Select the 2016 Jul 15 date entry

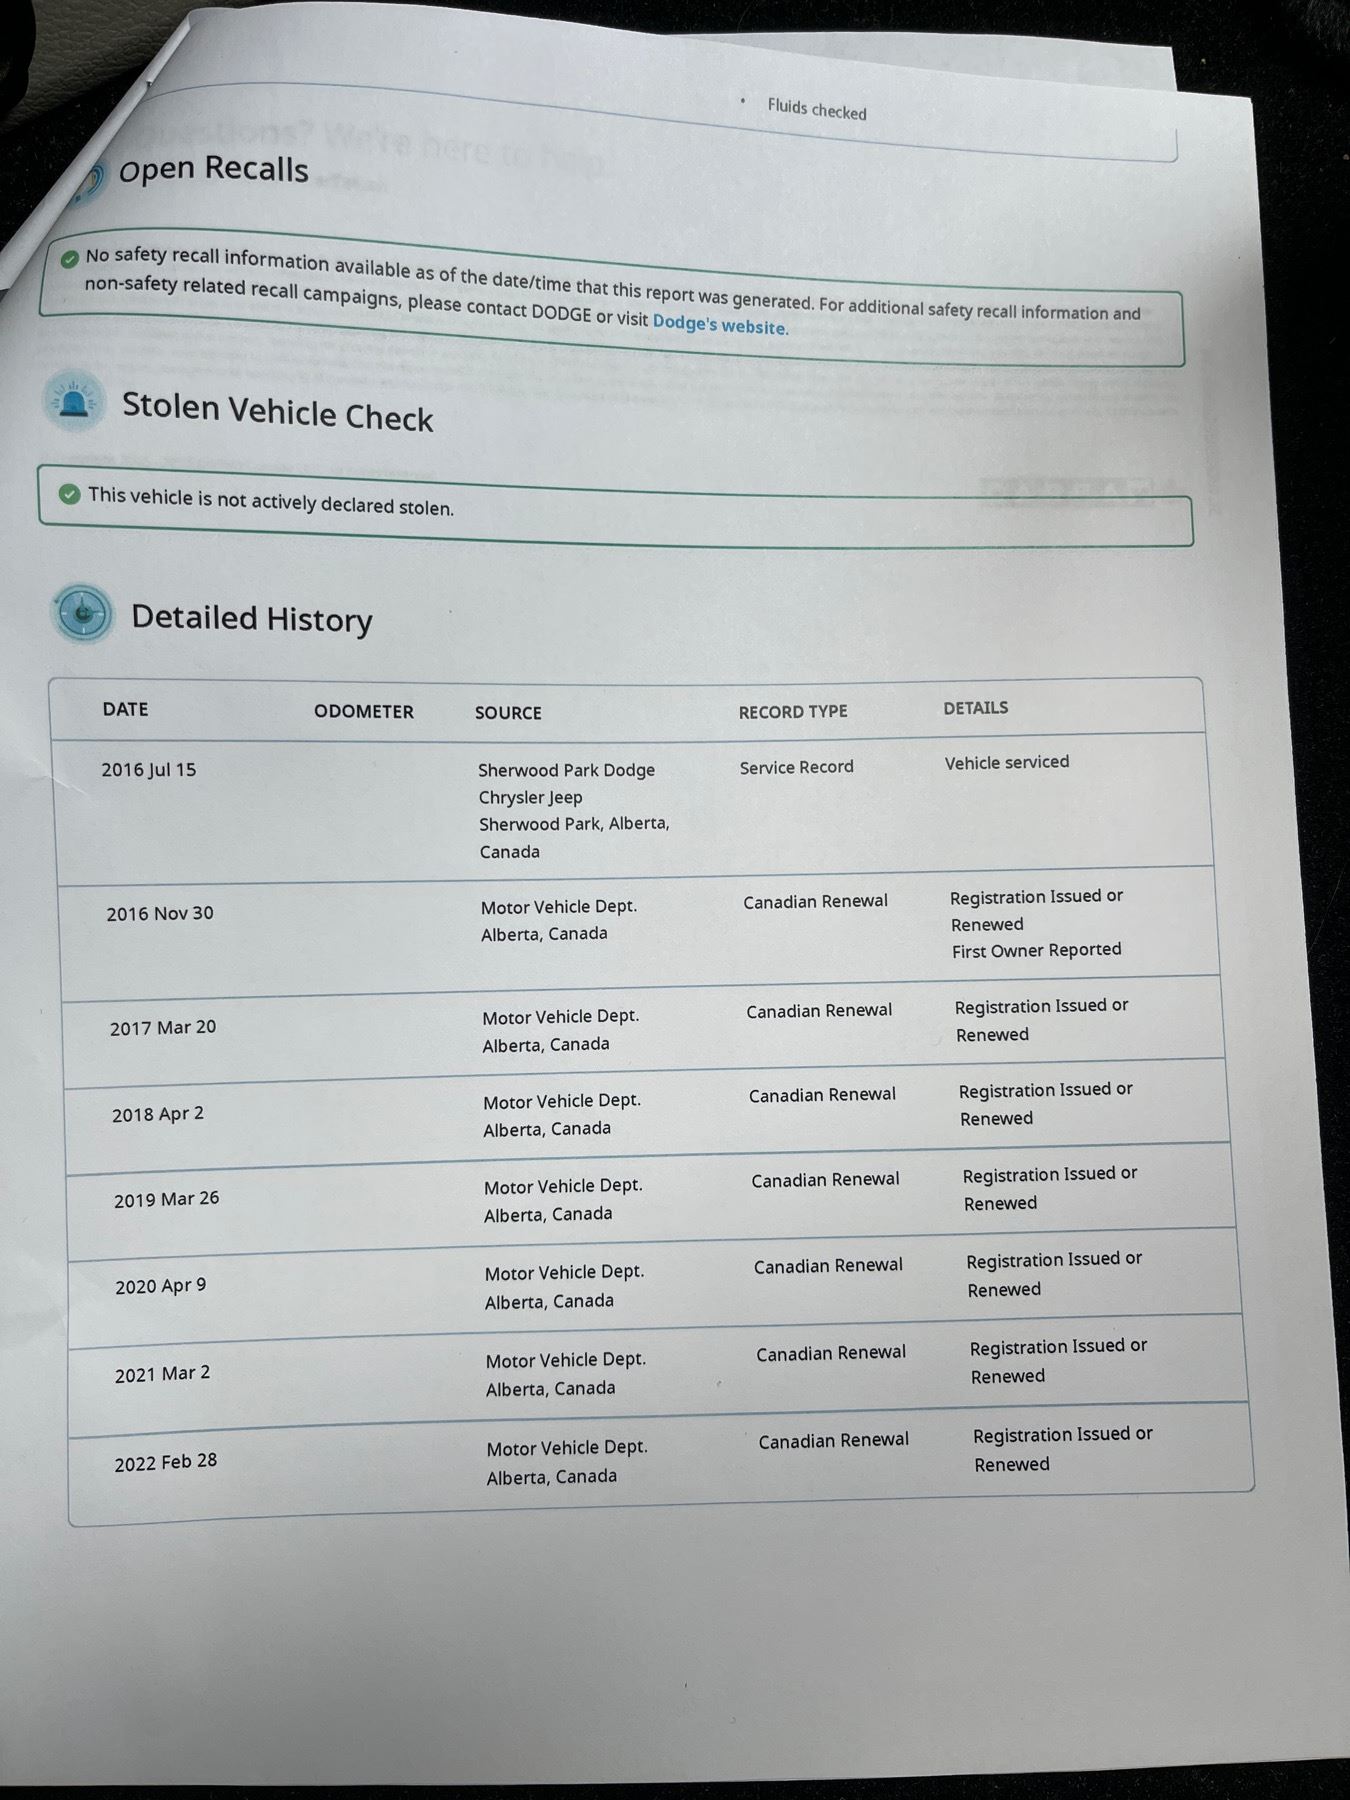coord(149,770)
